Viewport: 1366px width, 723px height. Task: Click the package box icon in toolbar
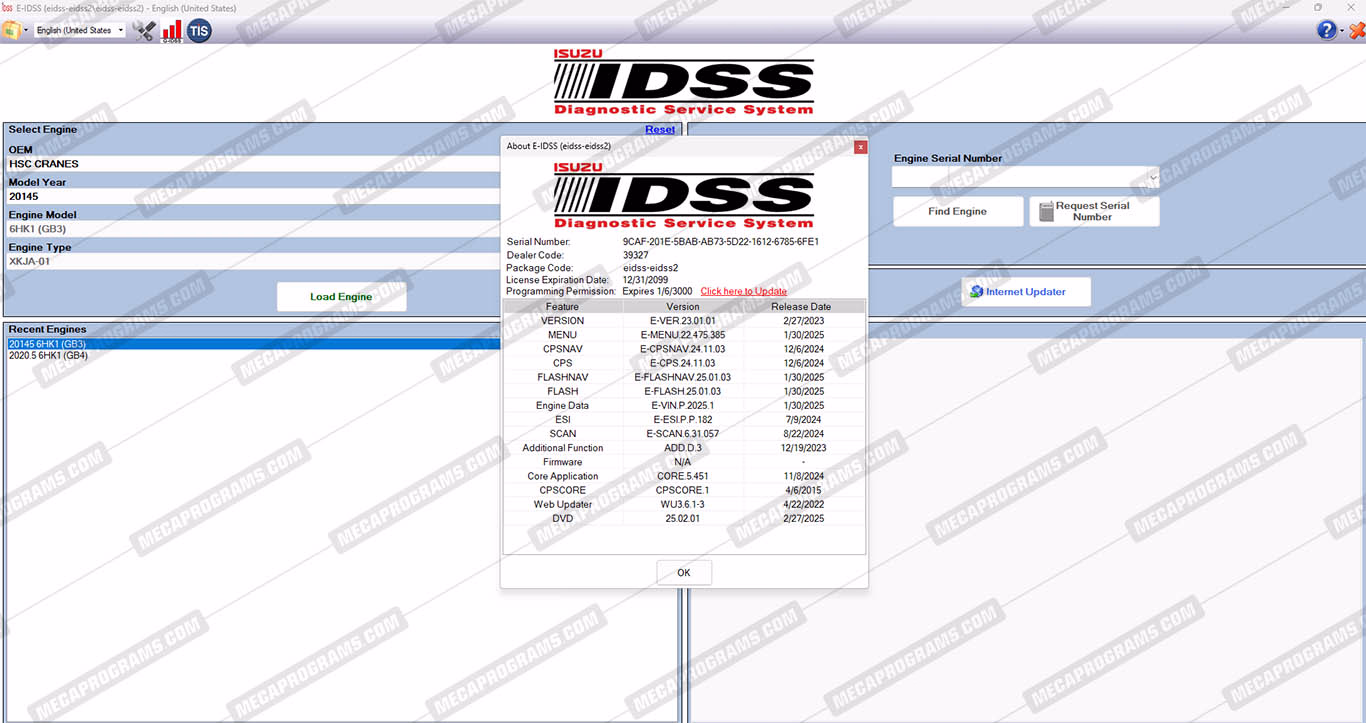point(11,30)
